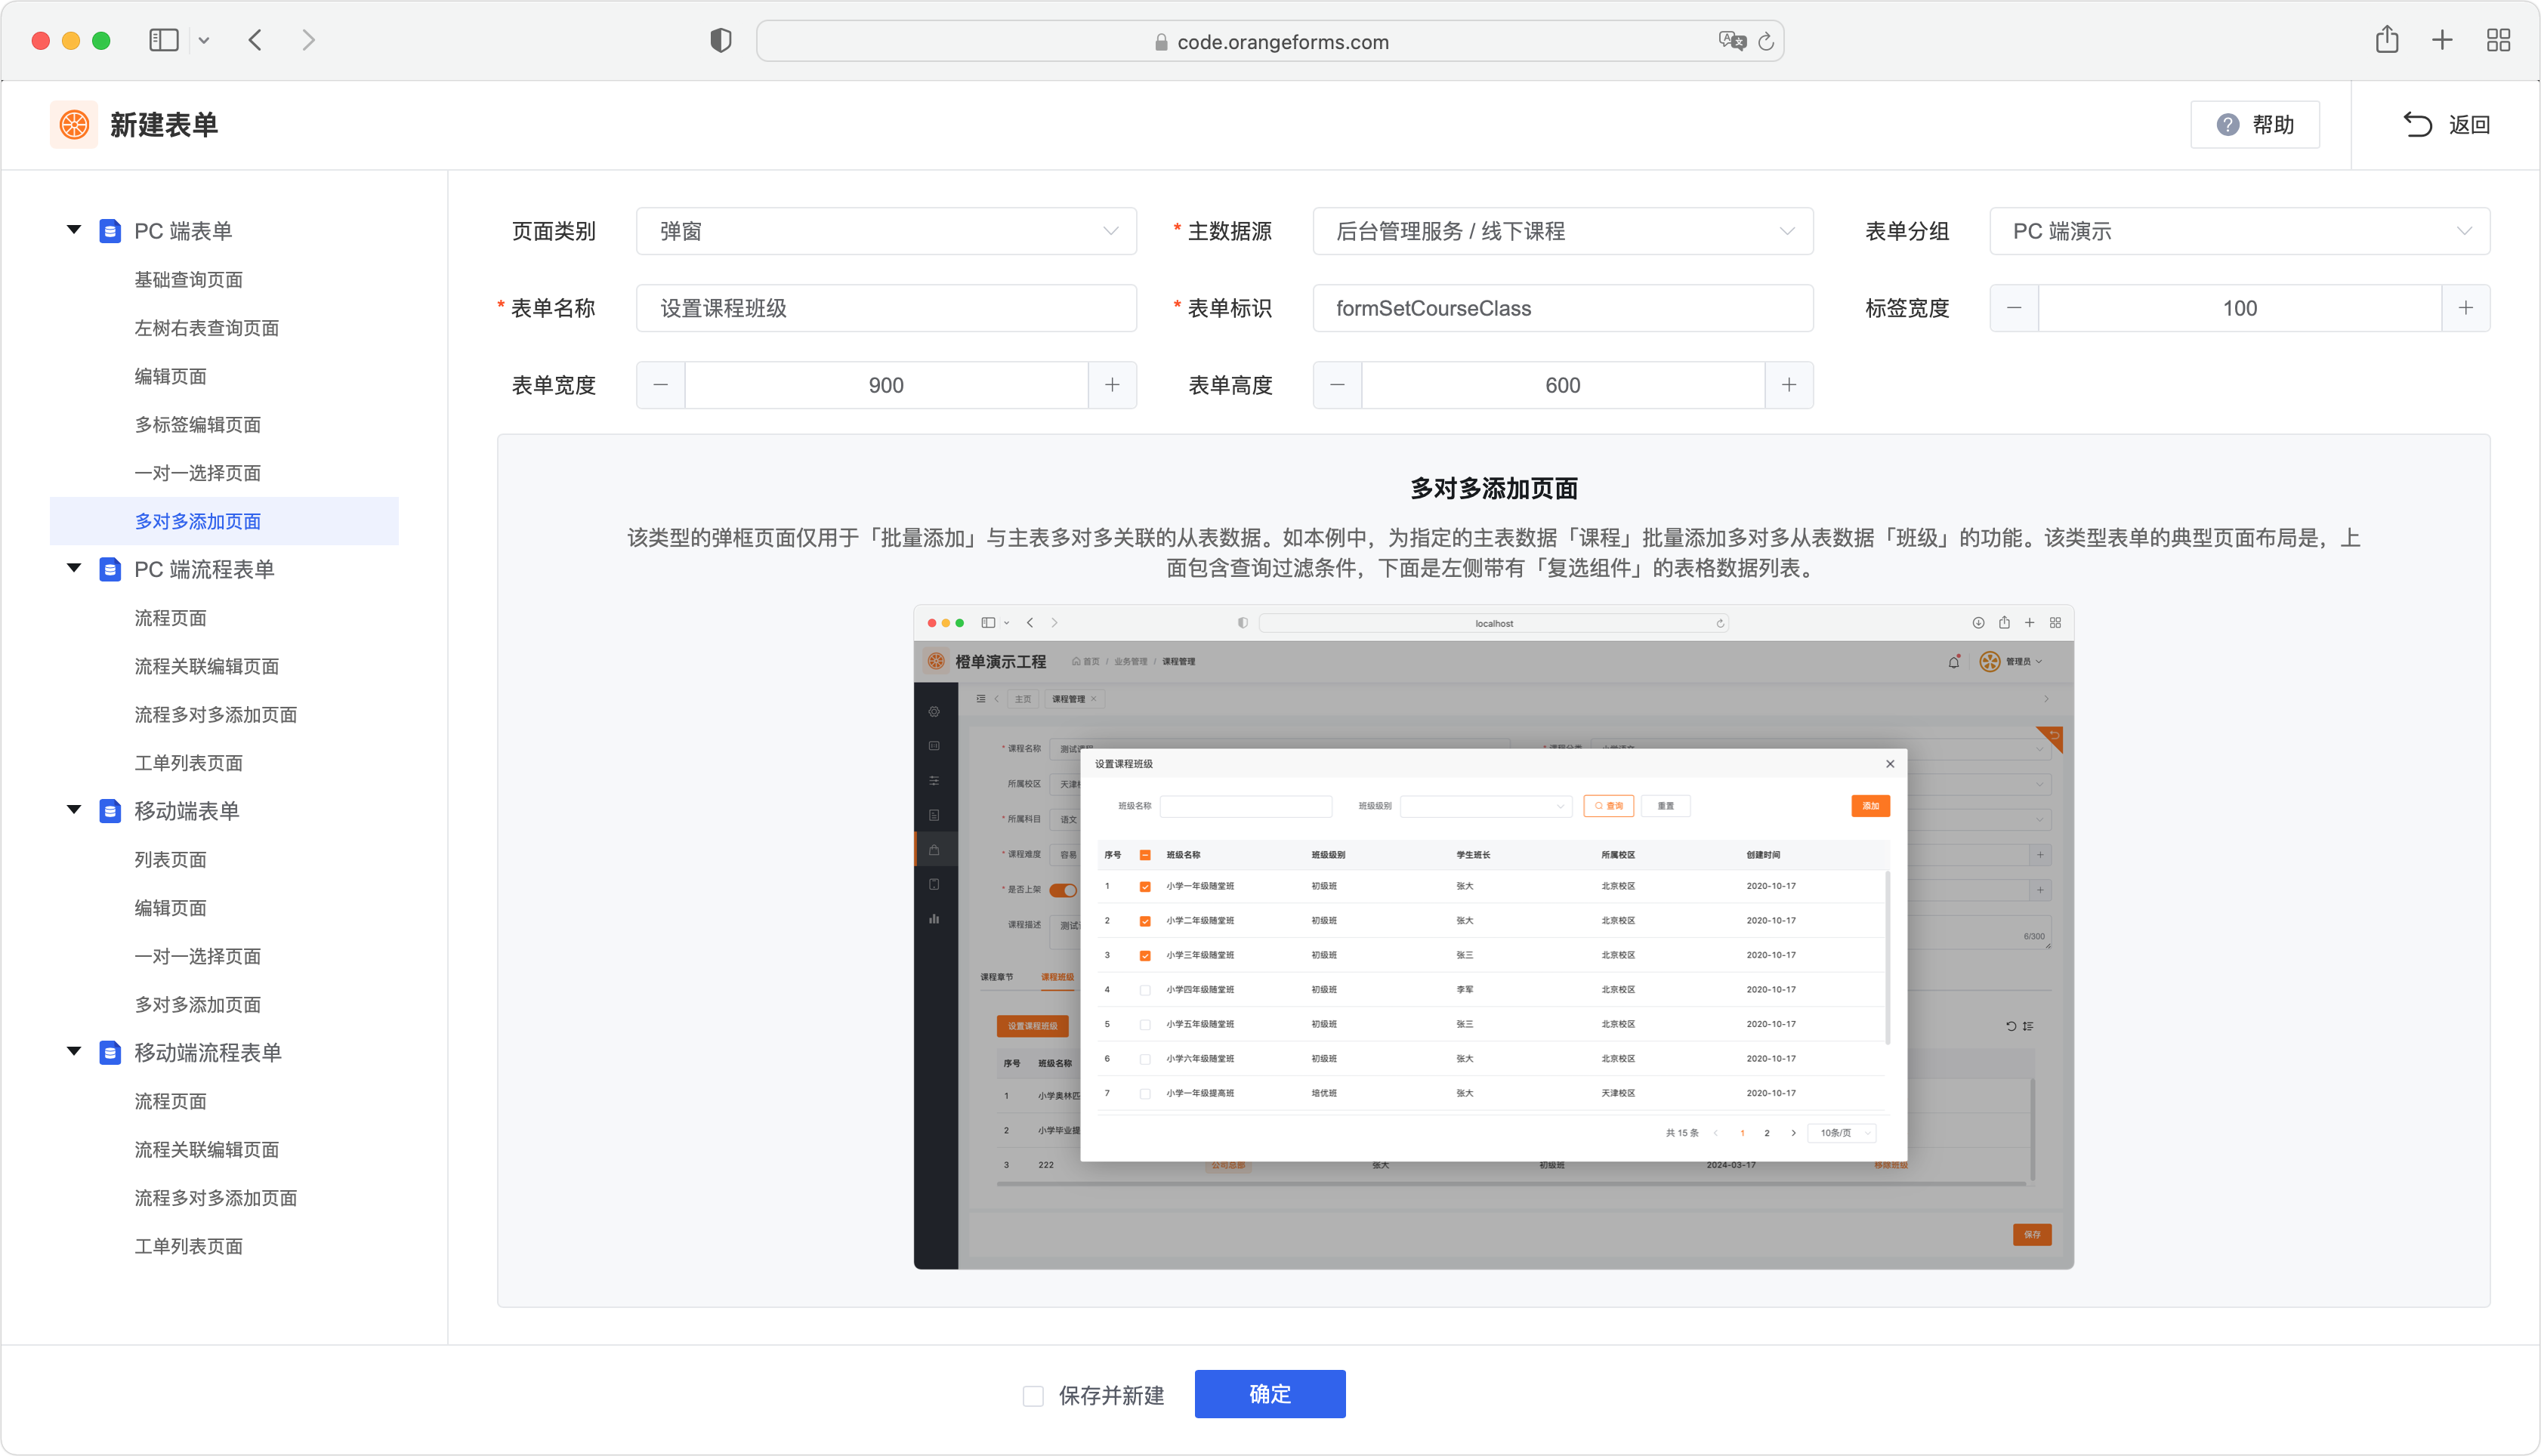Click the translate icon in address bar
The width and height of the screenshot is (2541, 1456).
[1732, 41]
